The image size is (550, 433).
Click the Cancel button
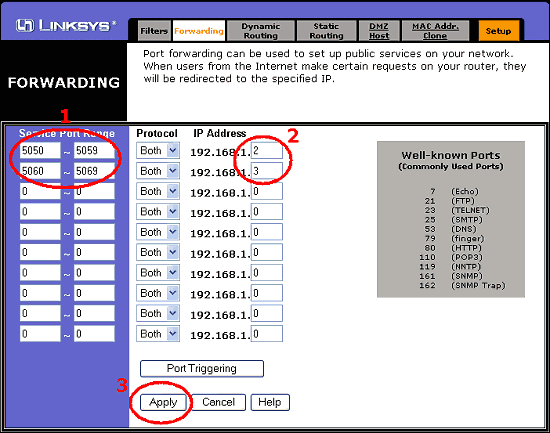tap(218, 402)
